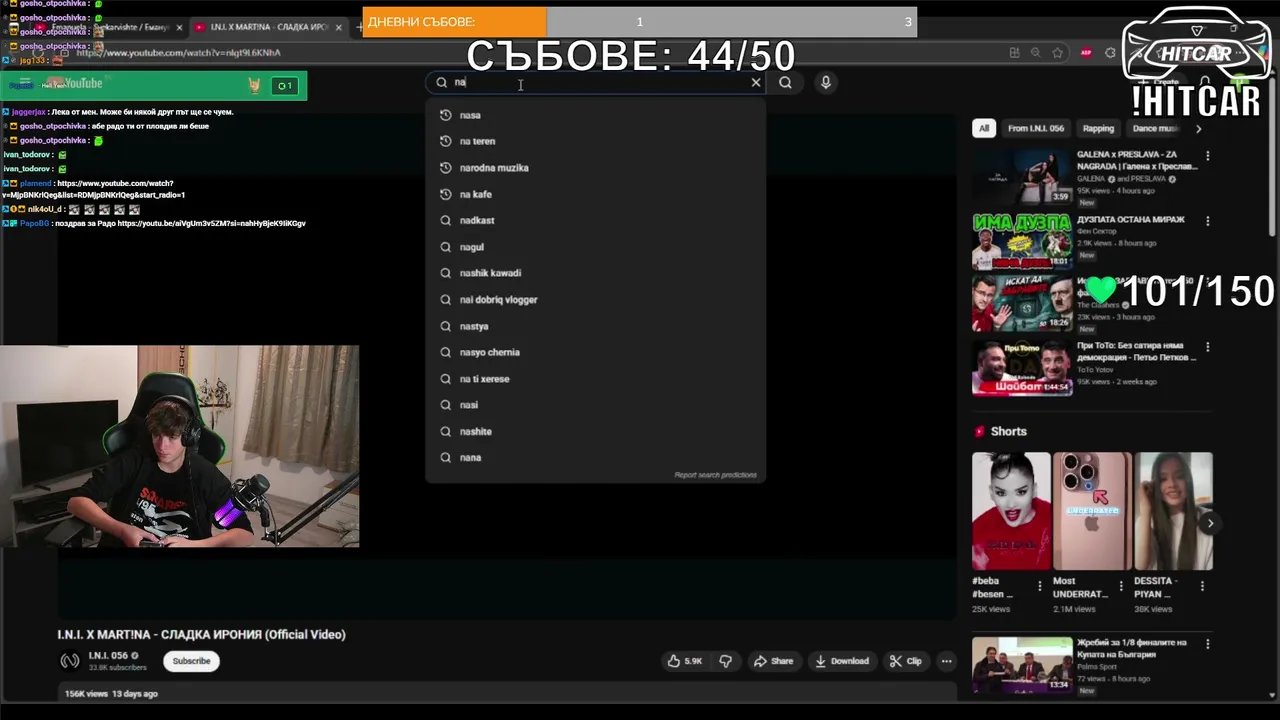Select 'na ti xerese' suggestion

pos(595,379)
